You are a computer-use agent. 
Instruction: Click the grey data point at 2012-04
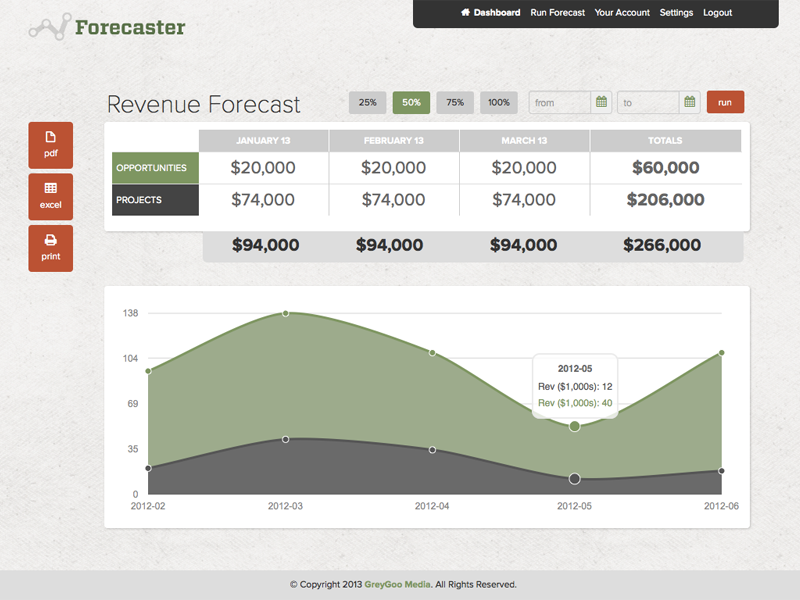click(x=432, y=450)
